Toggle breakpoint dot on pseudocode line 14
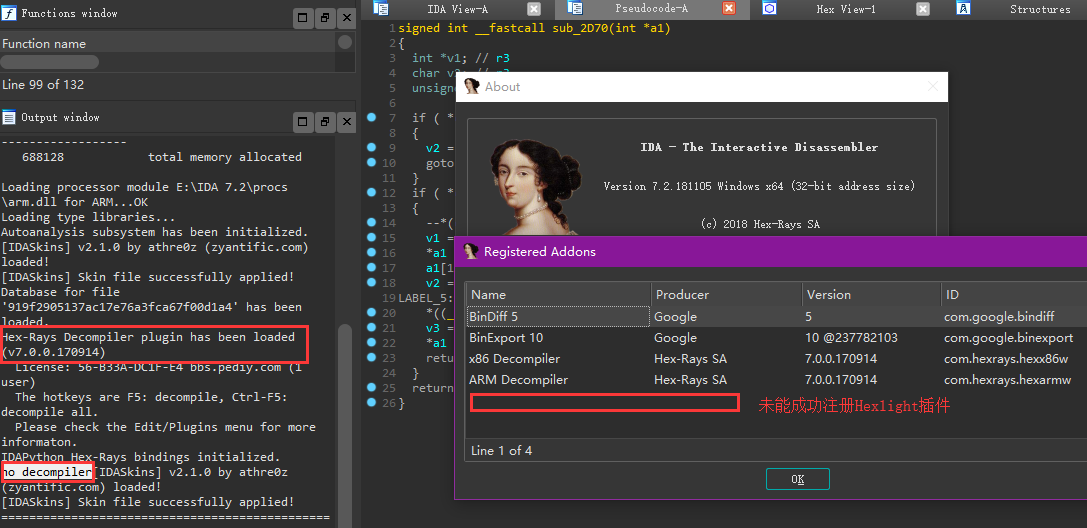Viewport: 1087px width, 528px height. [x=371, y=222]
